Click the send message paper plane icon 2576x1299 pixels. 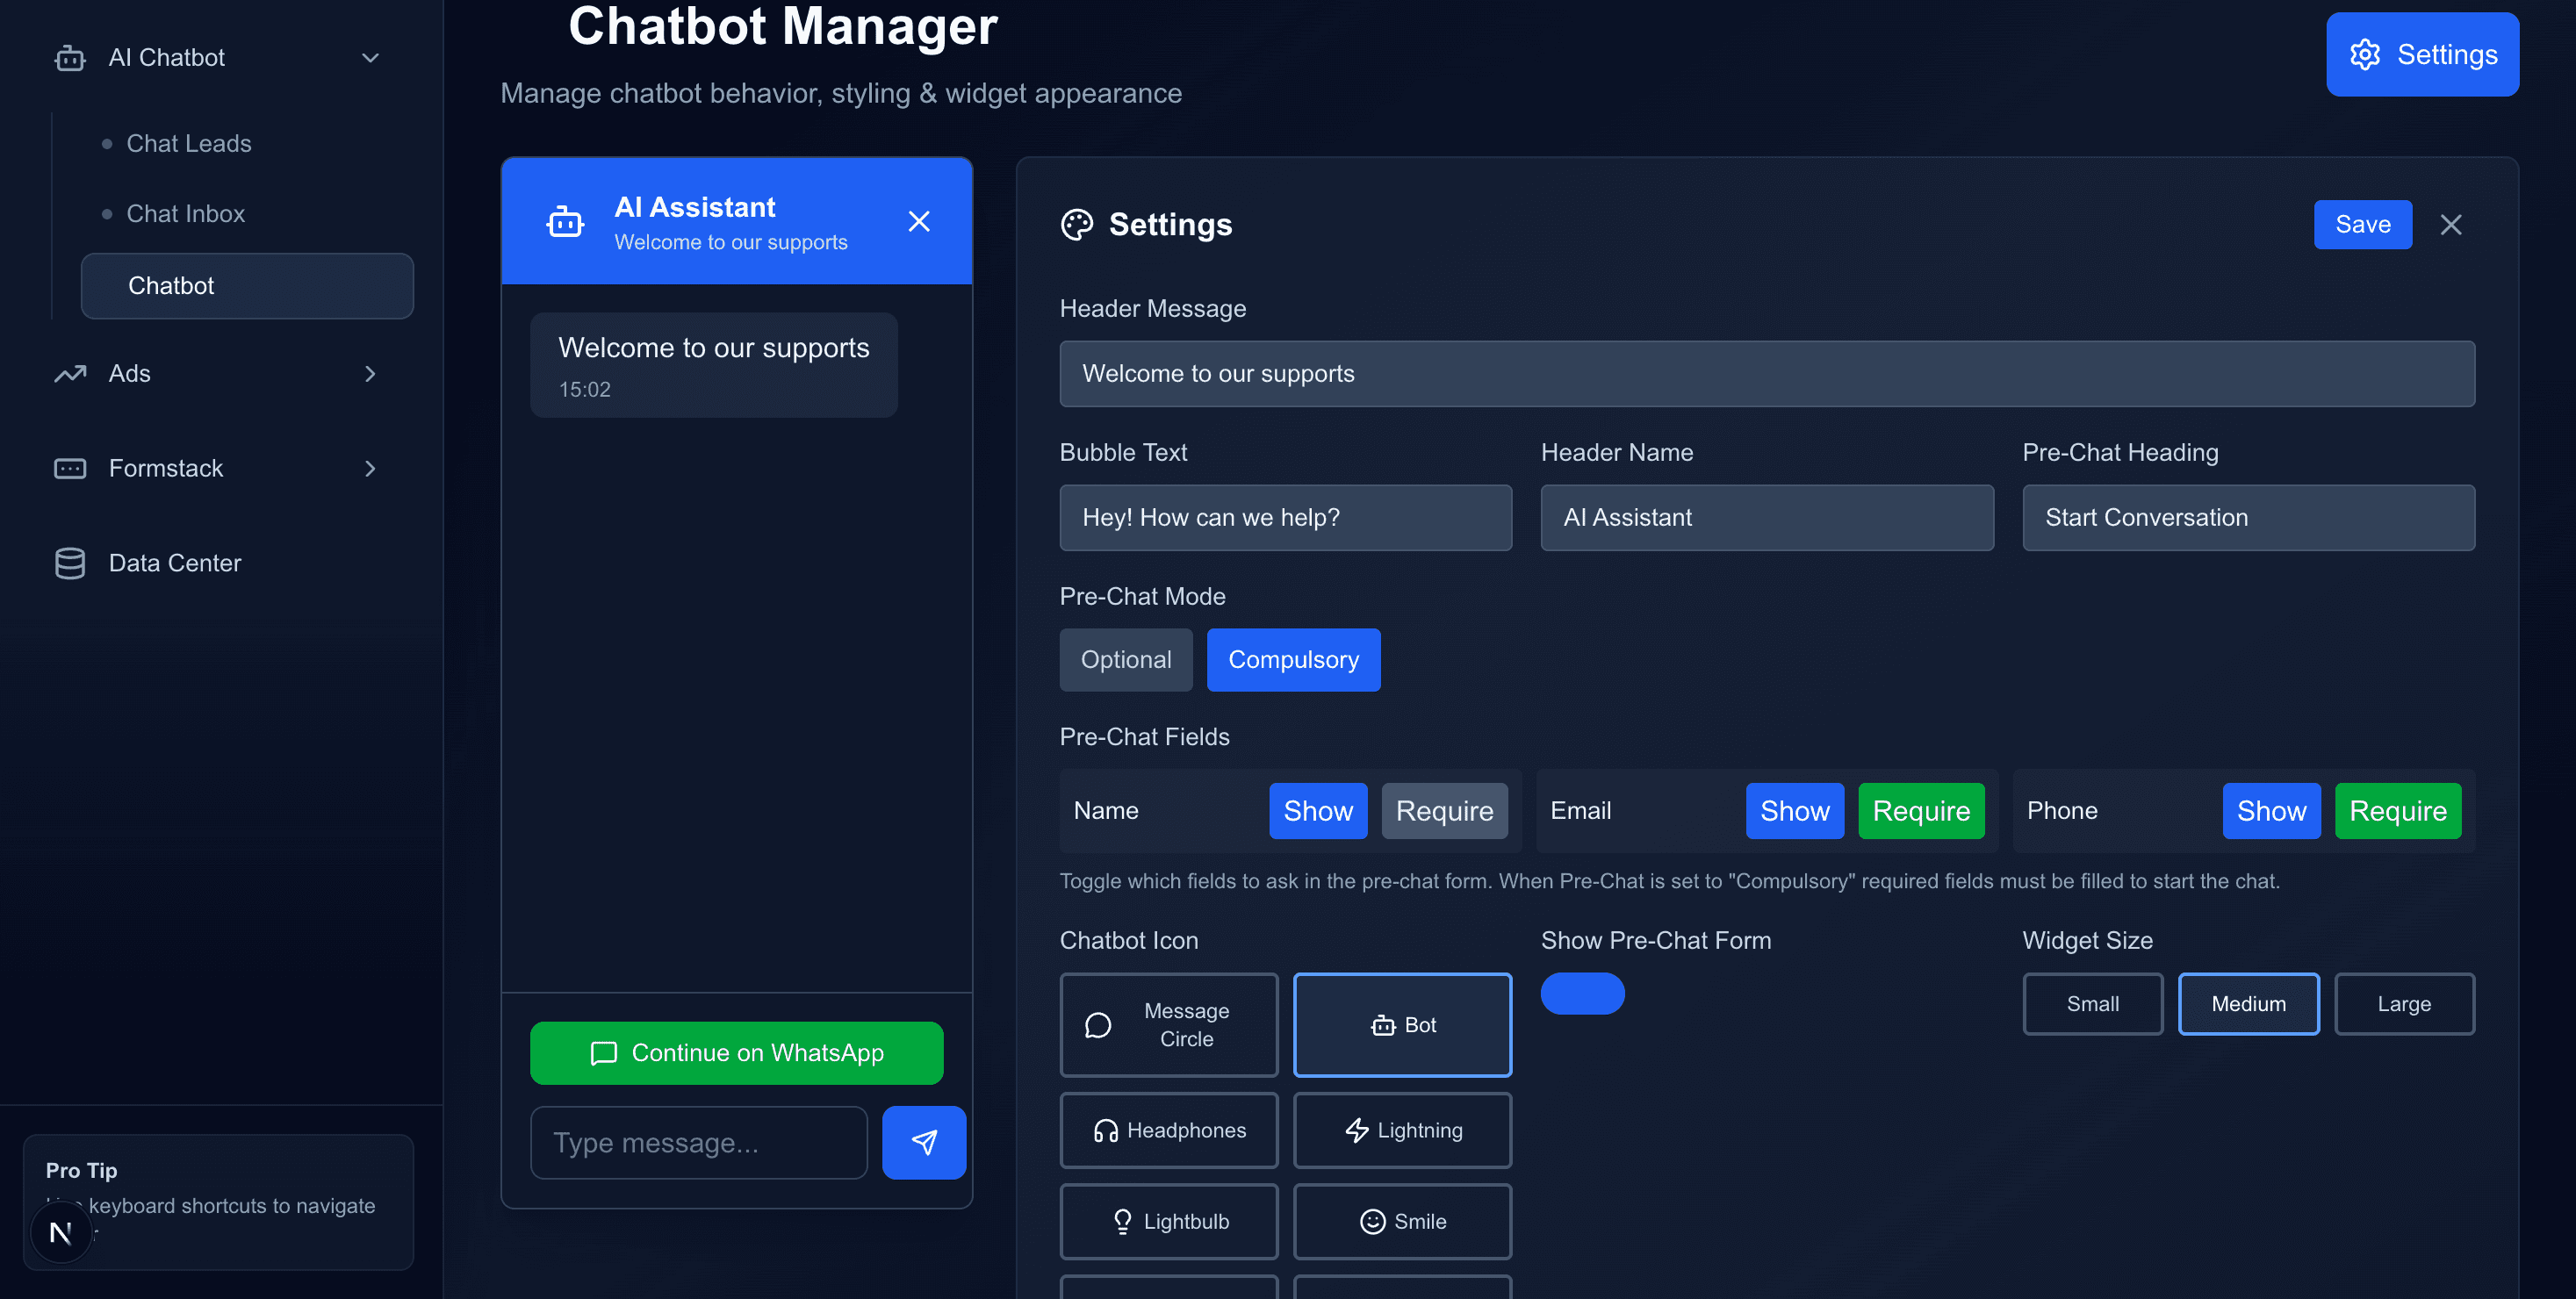(924, 1142)
